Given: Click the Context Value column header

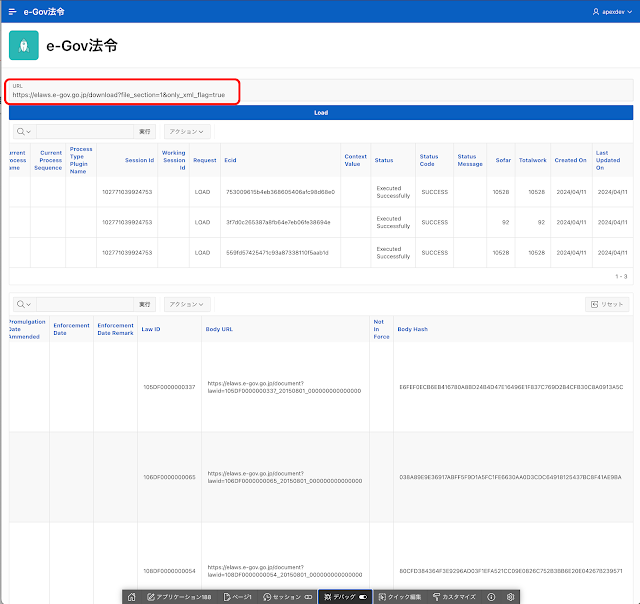Looking at the screenshot, I should (x=355, y=160).
